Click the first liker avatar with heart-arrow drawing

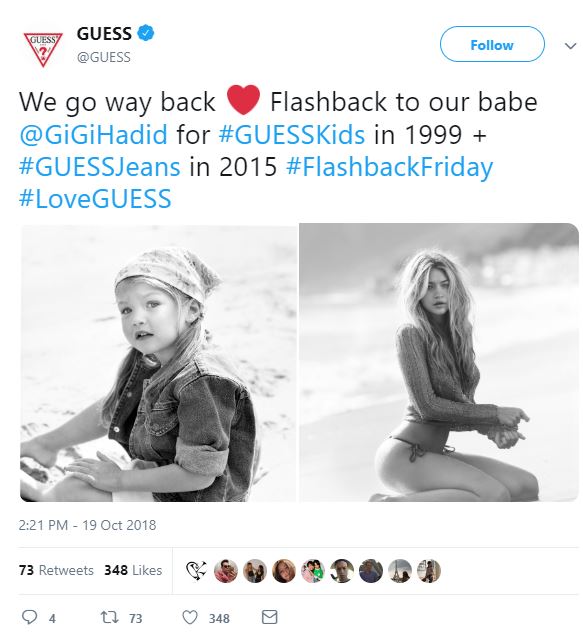pos(196,571)
